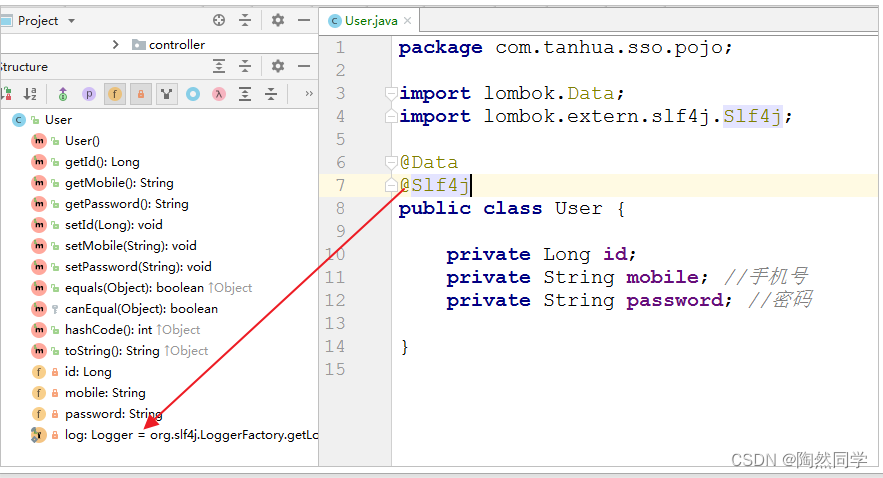Toggle Sort Alphabetically in Structure toolbar

coord(30,94)
